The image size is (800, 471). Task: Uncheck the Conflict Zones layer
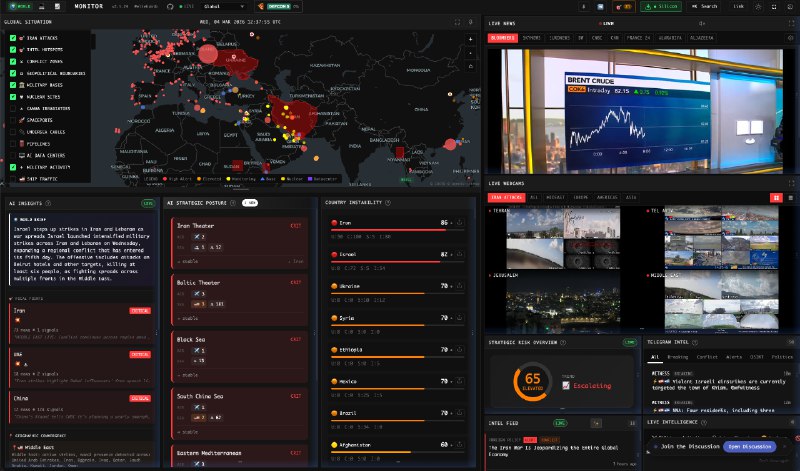click(13, 61)
